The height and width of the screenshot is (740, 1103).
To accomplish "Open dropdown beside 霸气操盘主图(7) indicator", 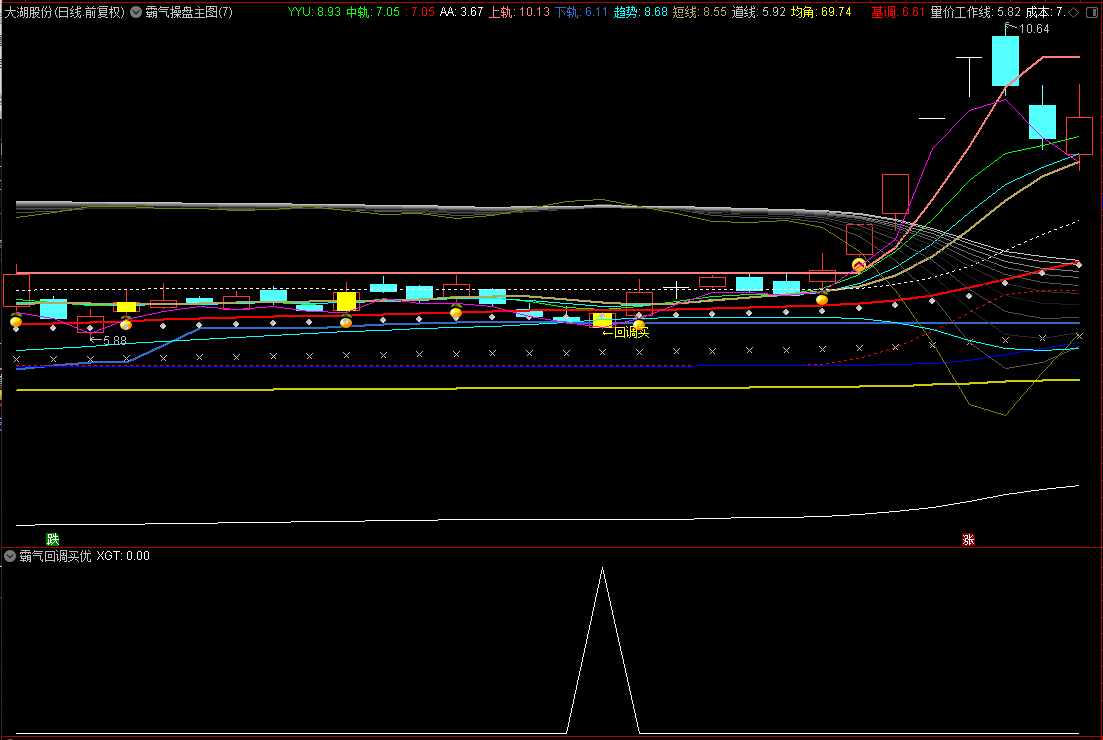I will (x=136, y=12).
